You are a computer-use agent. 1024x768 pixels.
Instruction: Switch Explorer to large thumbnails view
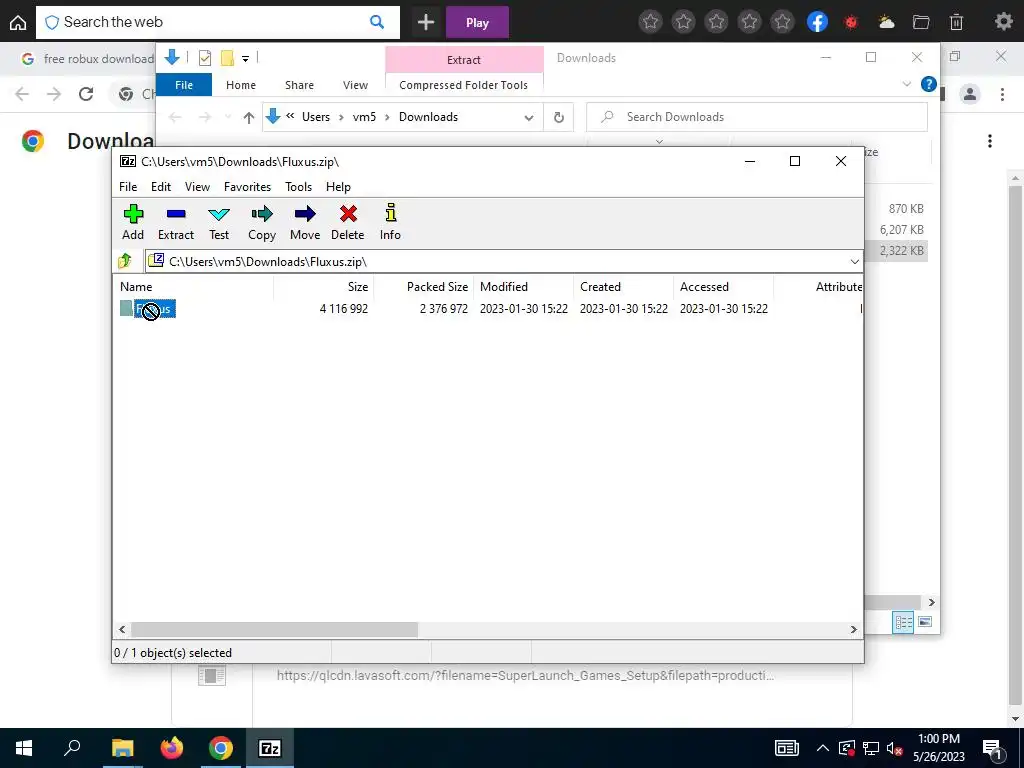[x=925, y=622]
